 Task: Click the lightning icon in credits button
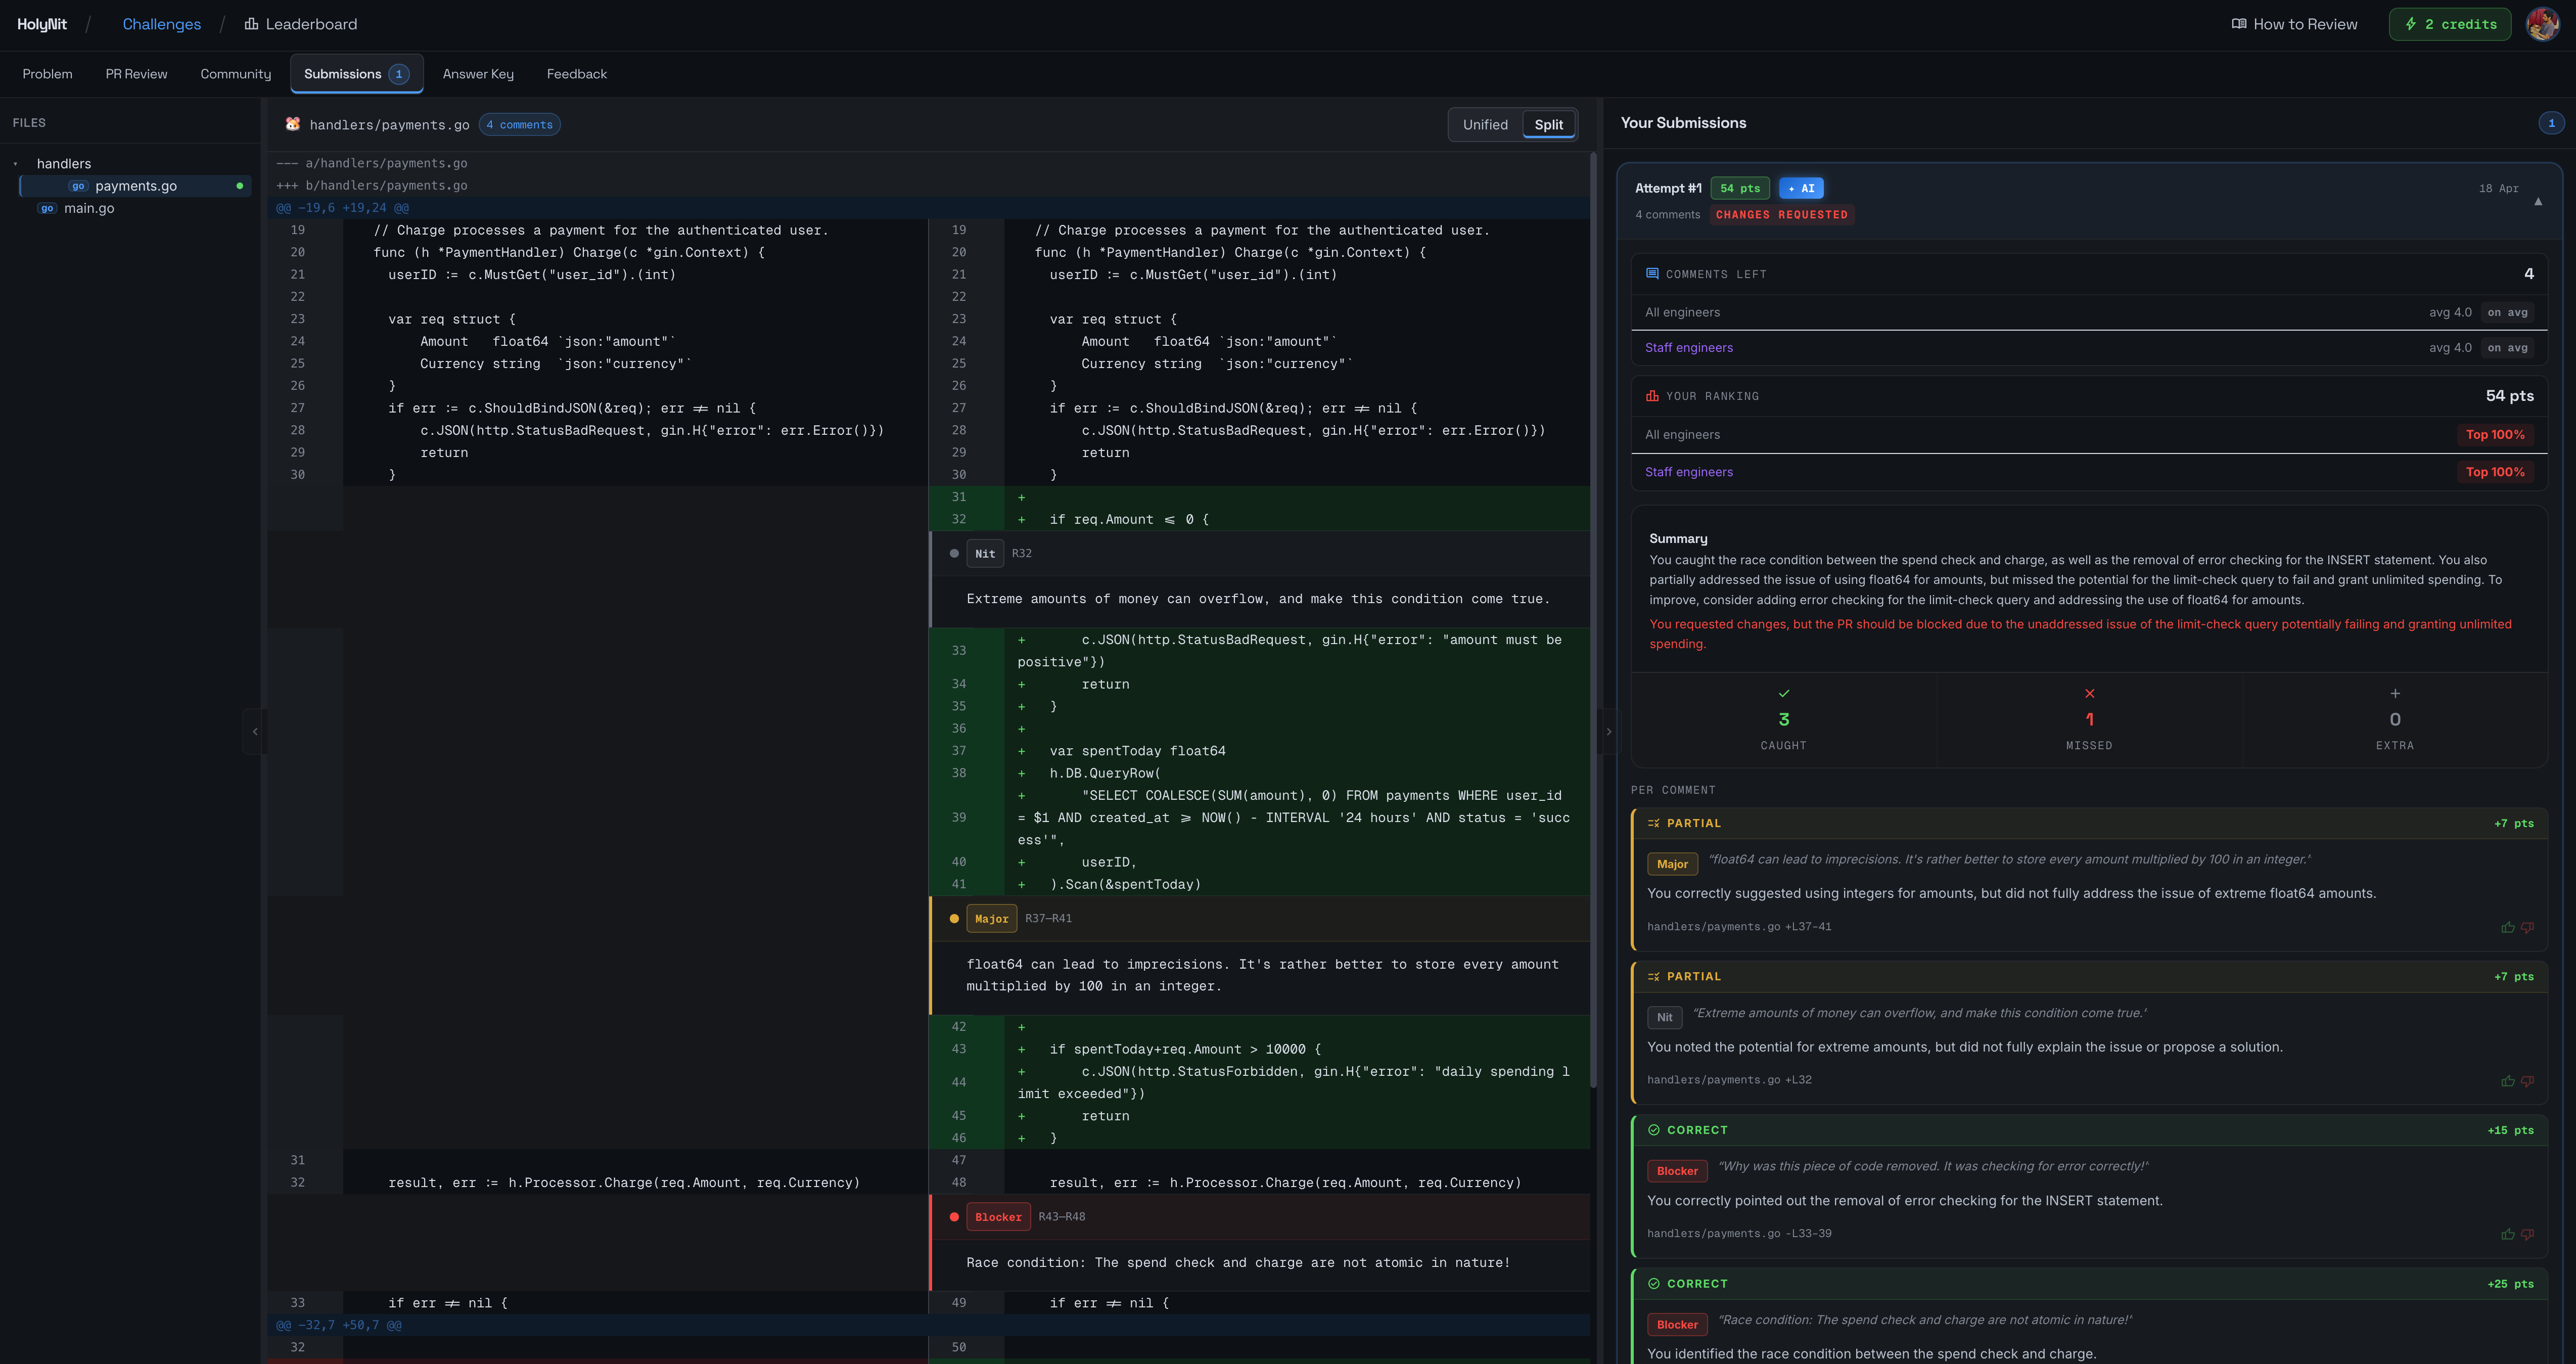pos(2411,24)
